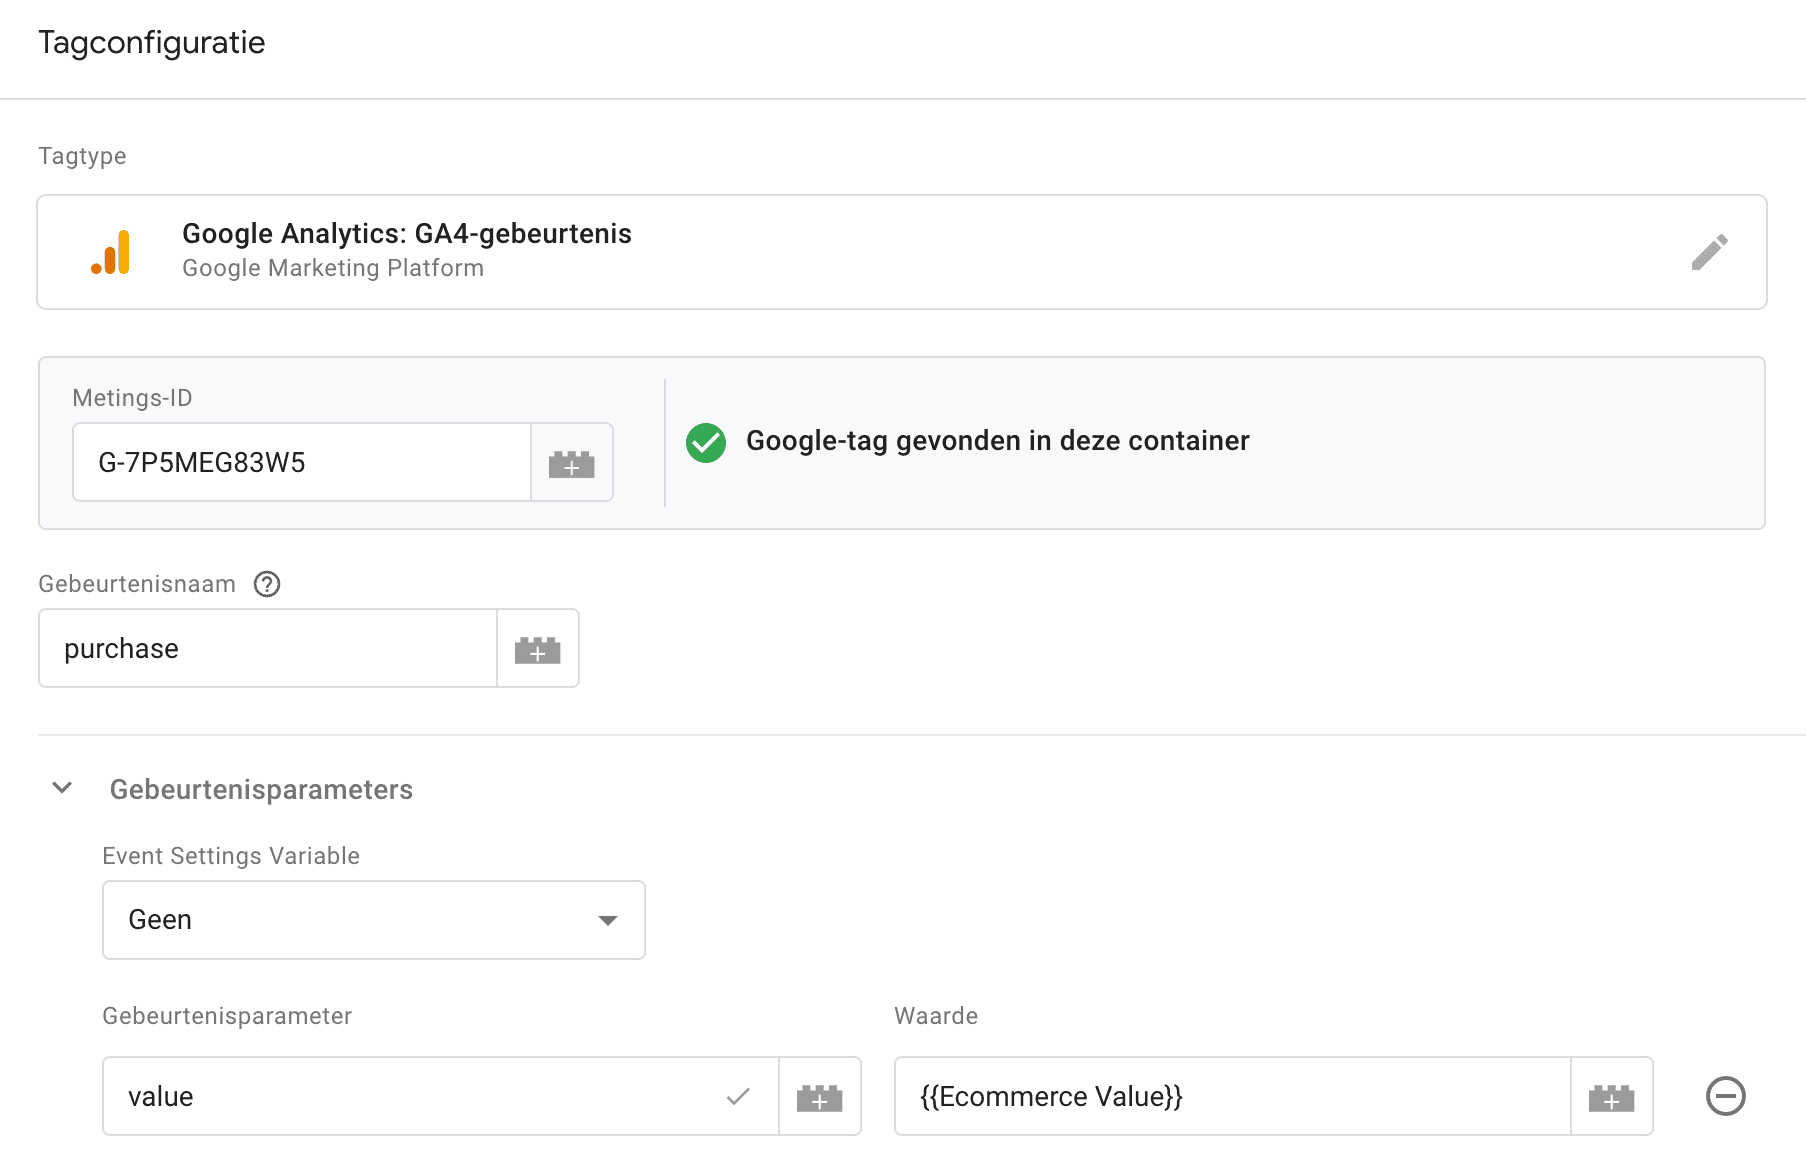Viewport: 1806px width, 1150px height.
Task: Click the Google Marketing Platform subtitle
Action: pyautogui.click(x=333, y=268)
